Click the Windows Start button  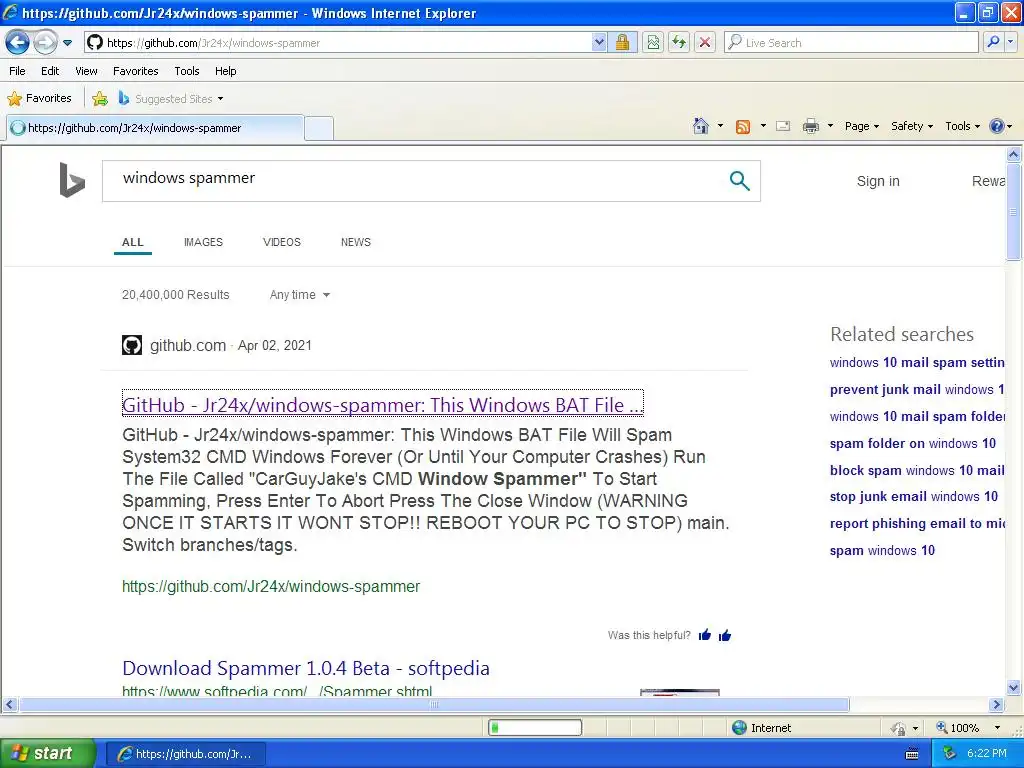47,753
